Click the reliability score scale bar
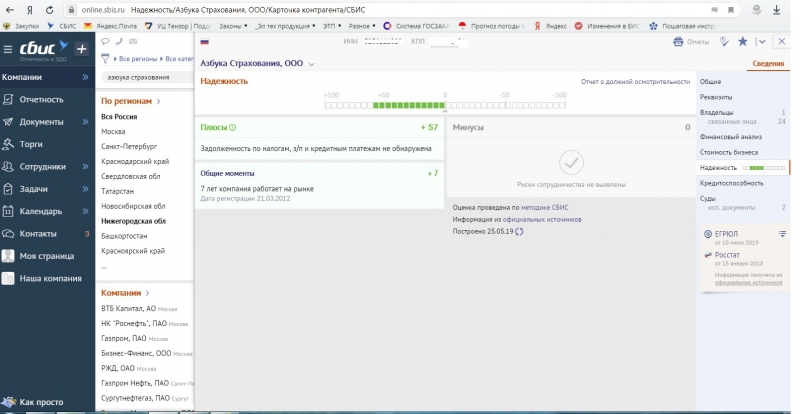This screenshot has height=414, width=800. [445, 105]
